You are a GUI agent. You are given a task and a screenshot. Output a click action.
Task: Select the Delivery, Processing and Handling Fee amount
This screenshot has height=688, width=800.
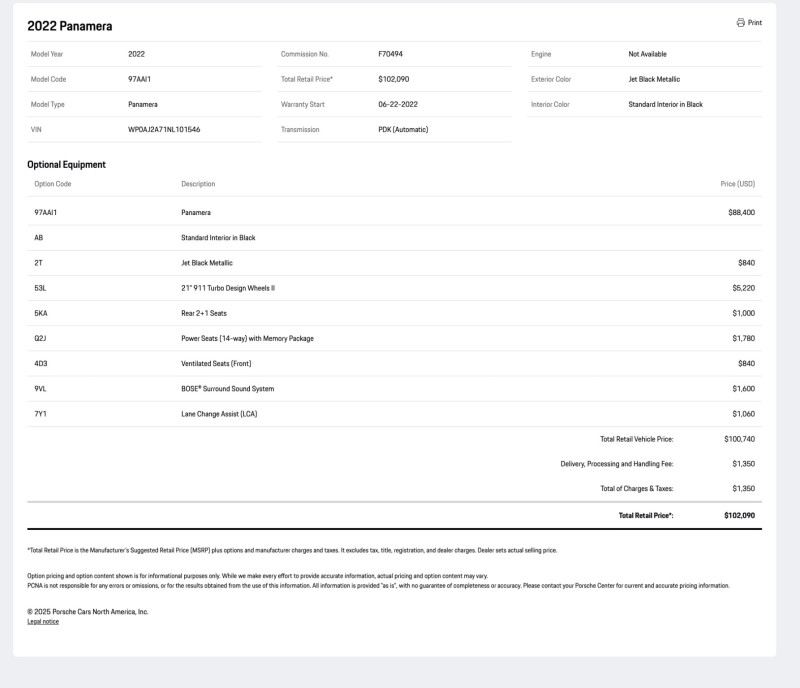pos(743,464)
